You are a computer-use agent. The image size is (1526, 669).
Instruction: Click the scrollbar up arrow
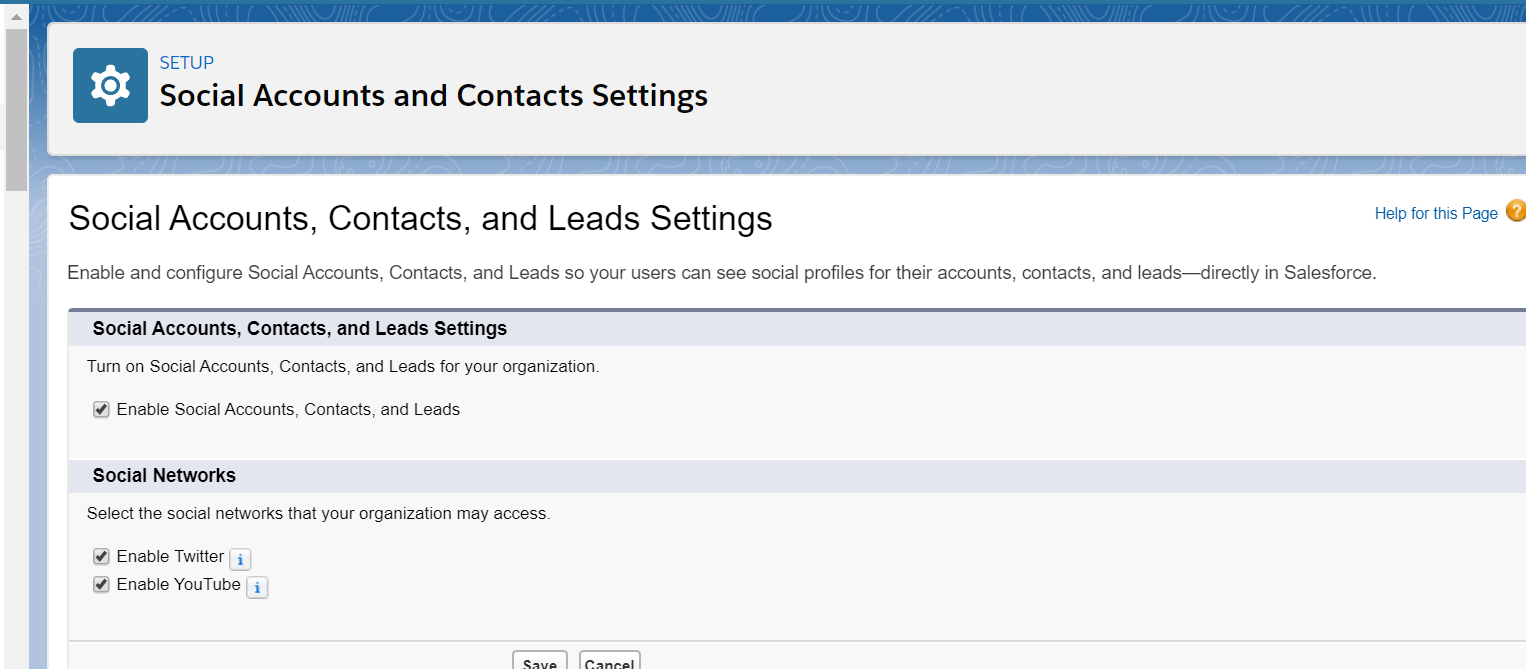pyautogui.click(x=15, y=17)
